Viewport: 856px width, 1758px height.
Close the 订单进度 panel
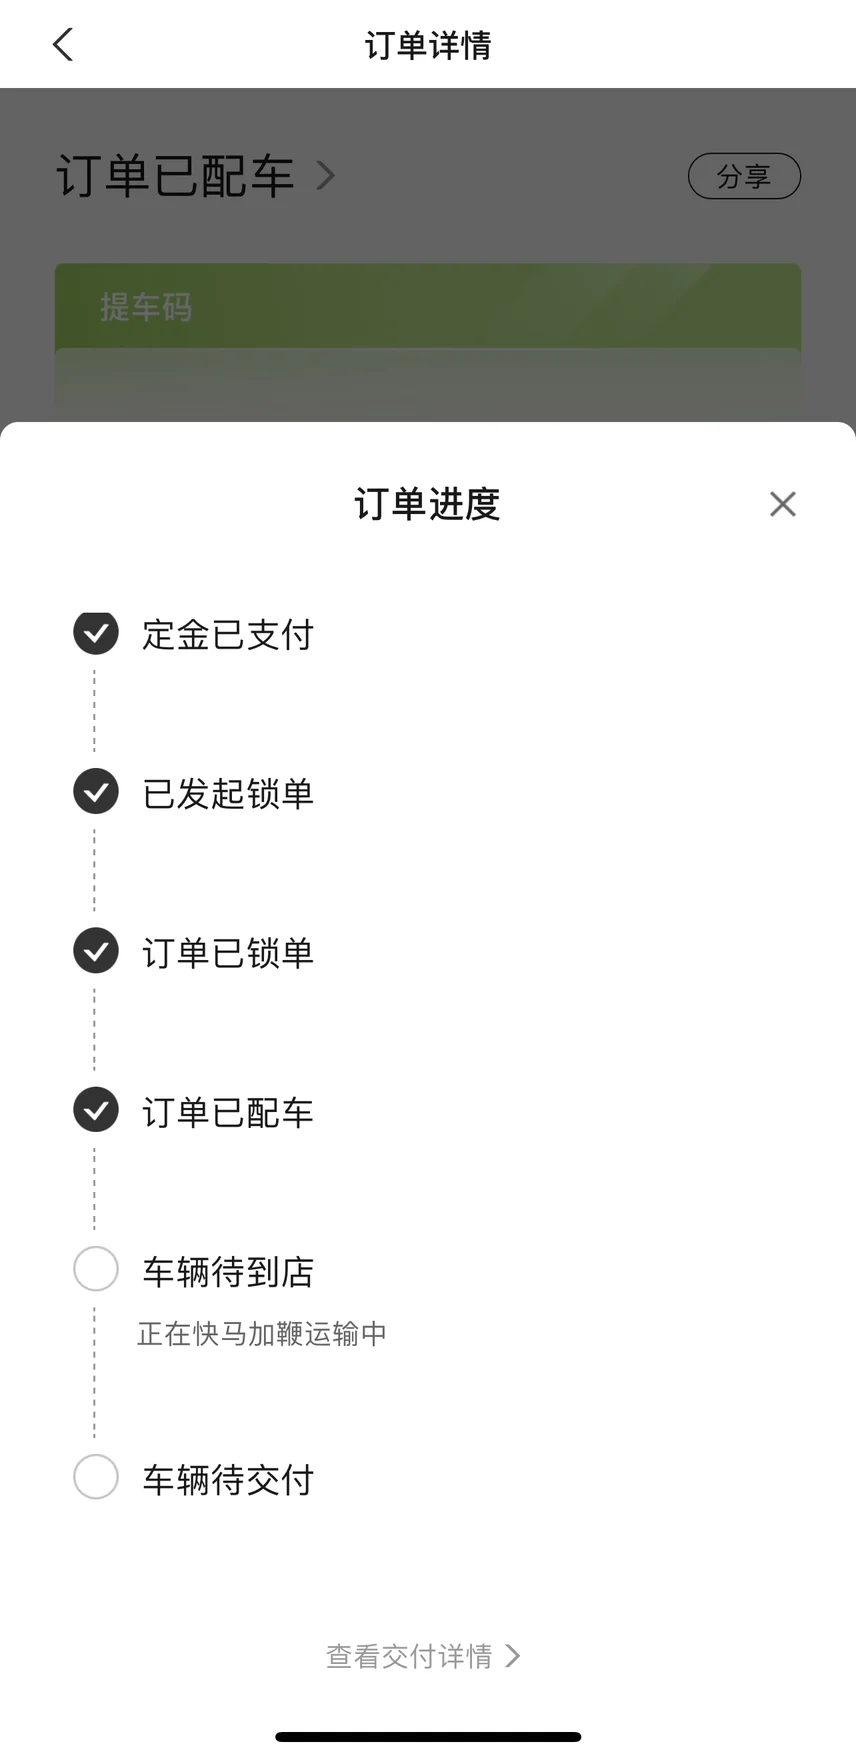pyautogui.click(x=783, y=504)
